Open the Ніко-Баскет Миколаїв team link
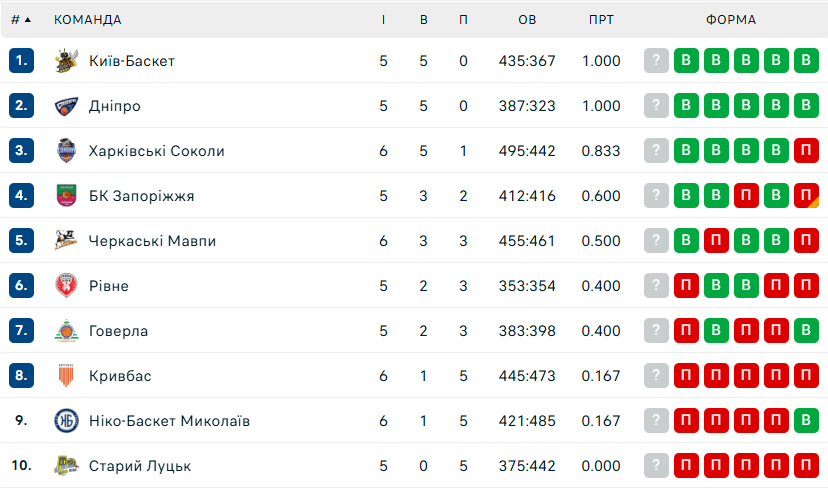The image size is (828, 490). click(x=169, y=421)
